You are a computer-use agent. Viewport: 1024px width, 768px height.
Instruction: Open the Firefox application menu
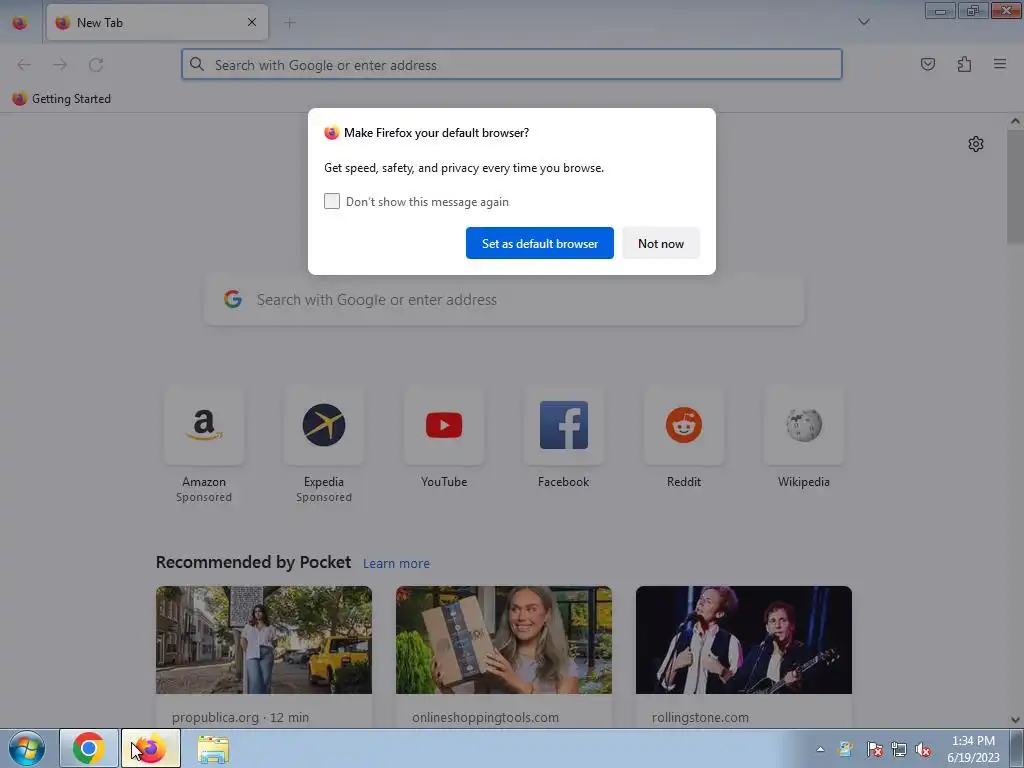[999, 64]
